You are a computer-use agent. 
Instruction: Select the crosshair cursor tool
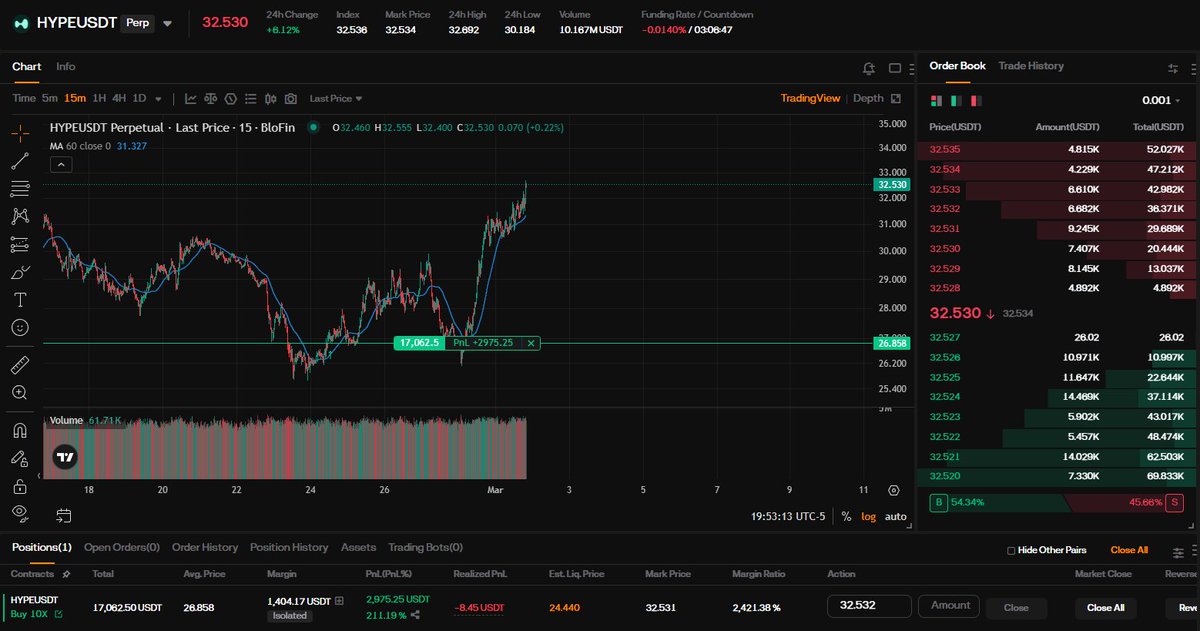(x=20, y=133)
